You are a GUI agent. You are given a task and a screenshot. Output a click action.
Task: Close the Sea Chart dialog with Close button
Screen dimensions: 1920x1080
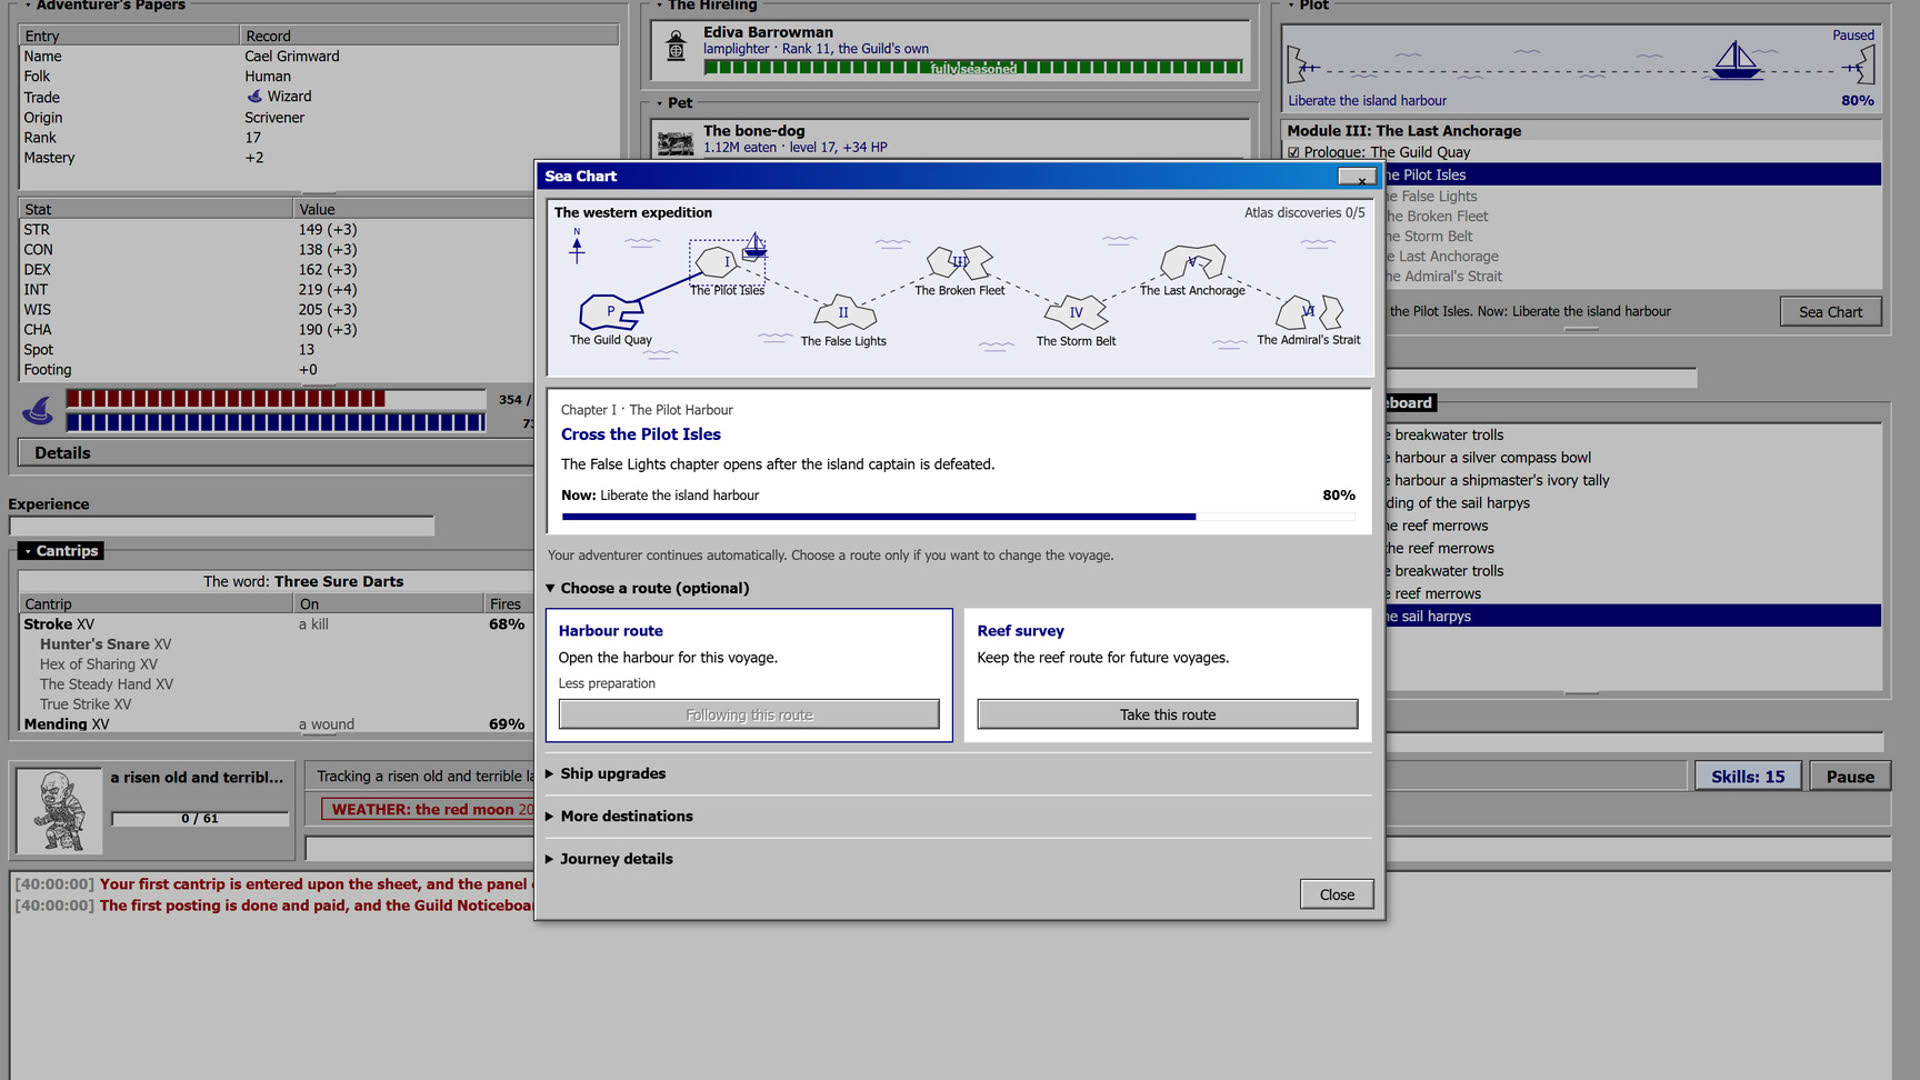[1336, 894]
